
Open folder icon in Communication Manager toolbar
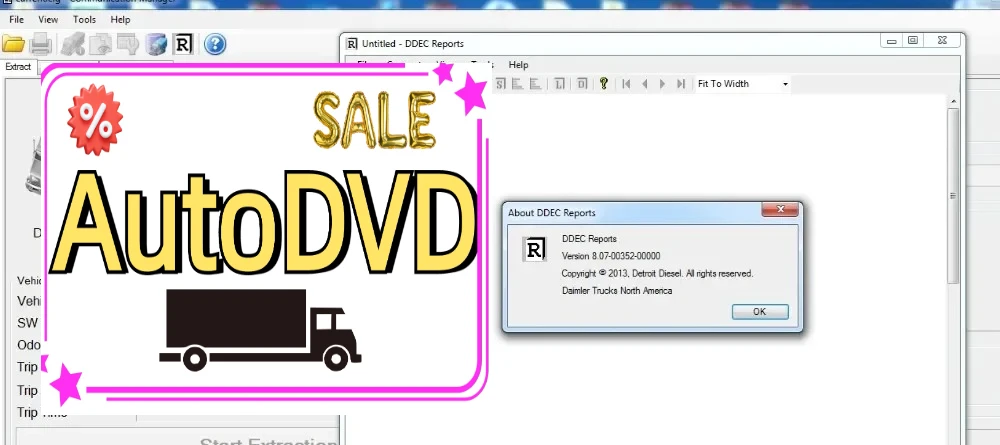[13, 44]
